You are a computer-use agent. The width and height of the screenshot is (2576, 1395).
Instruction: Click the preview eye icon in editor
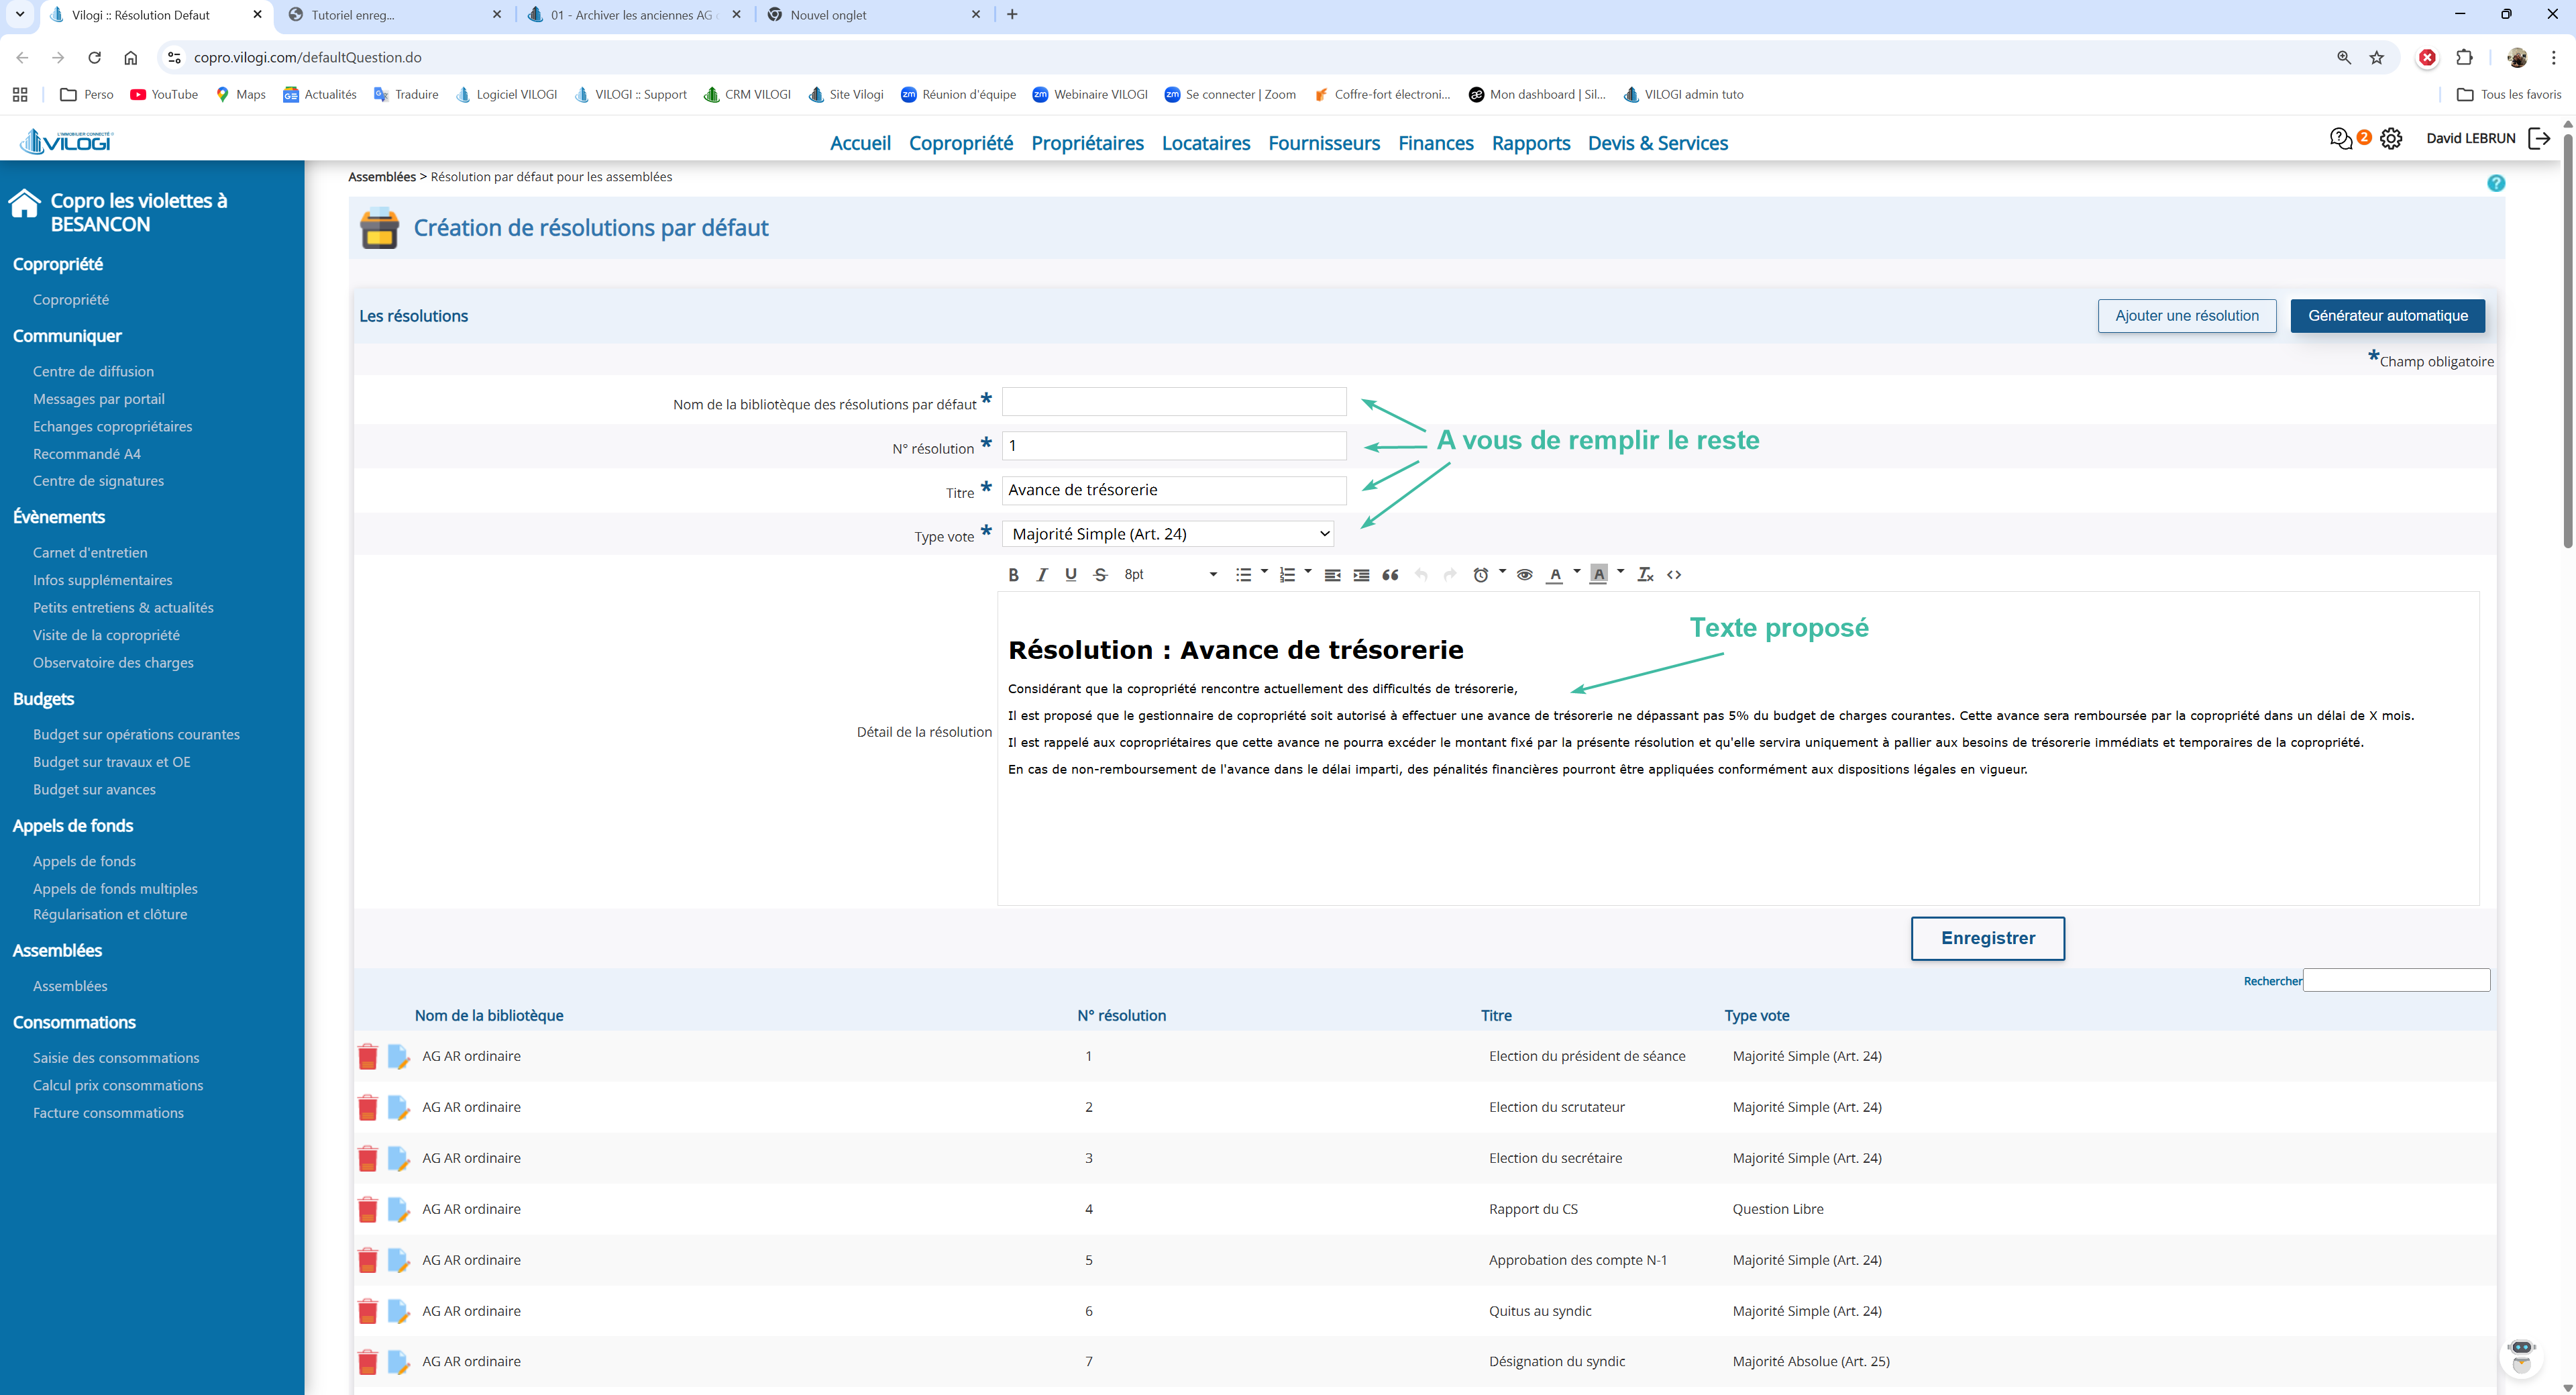click(1524, 575)
